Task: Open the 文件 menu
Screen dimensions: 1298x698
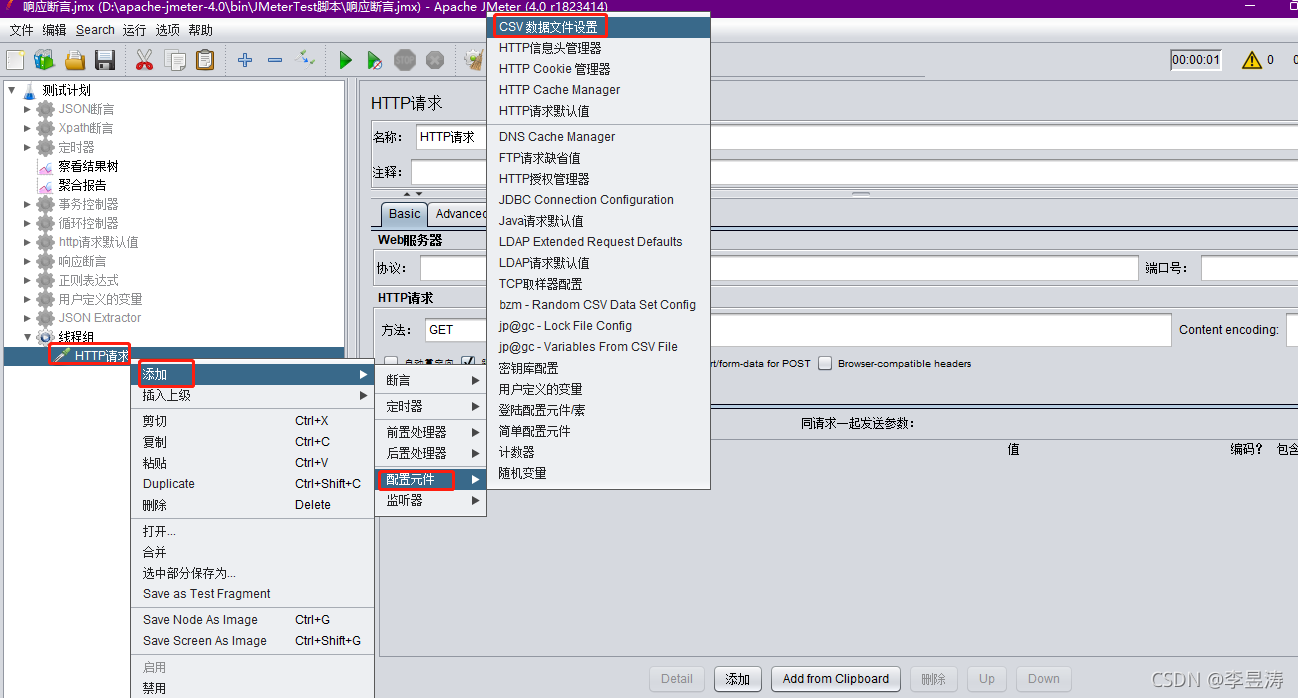Action: (x=21, y=30)
